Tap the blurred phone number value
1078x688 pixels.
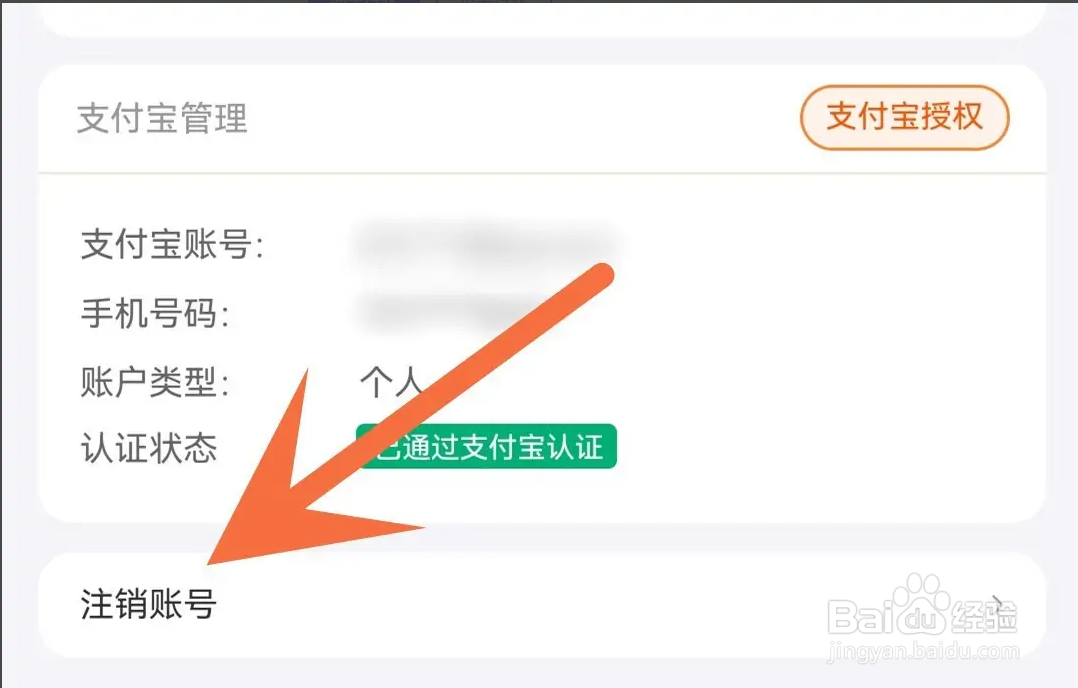(454, 313)
